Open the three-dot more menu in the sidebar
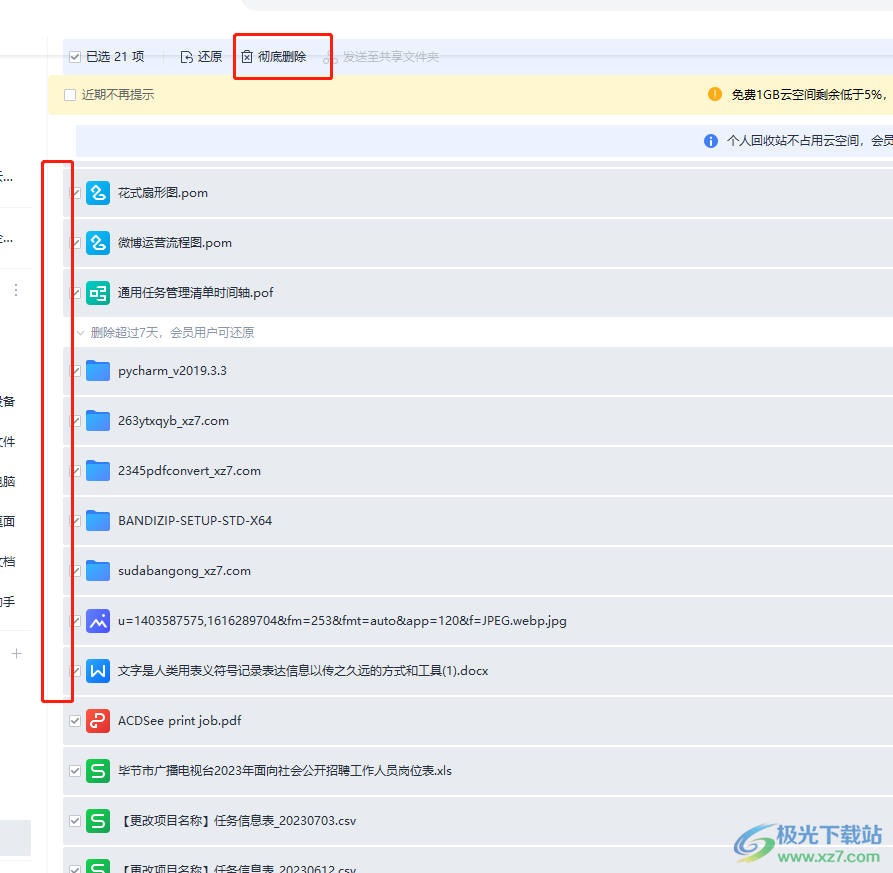 click(x=16, y=290)
